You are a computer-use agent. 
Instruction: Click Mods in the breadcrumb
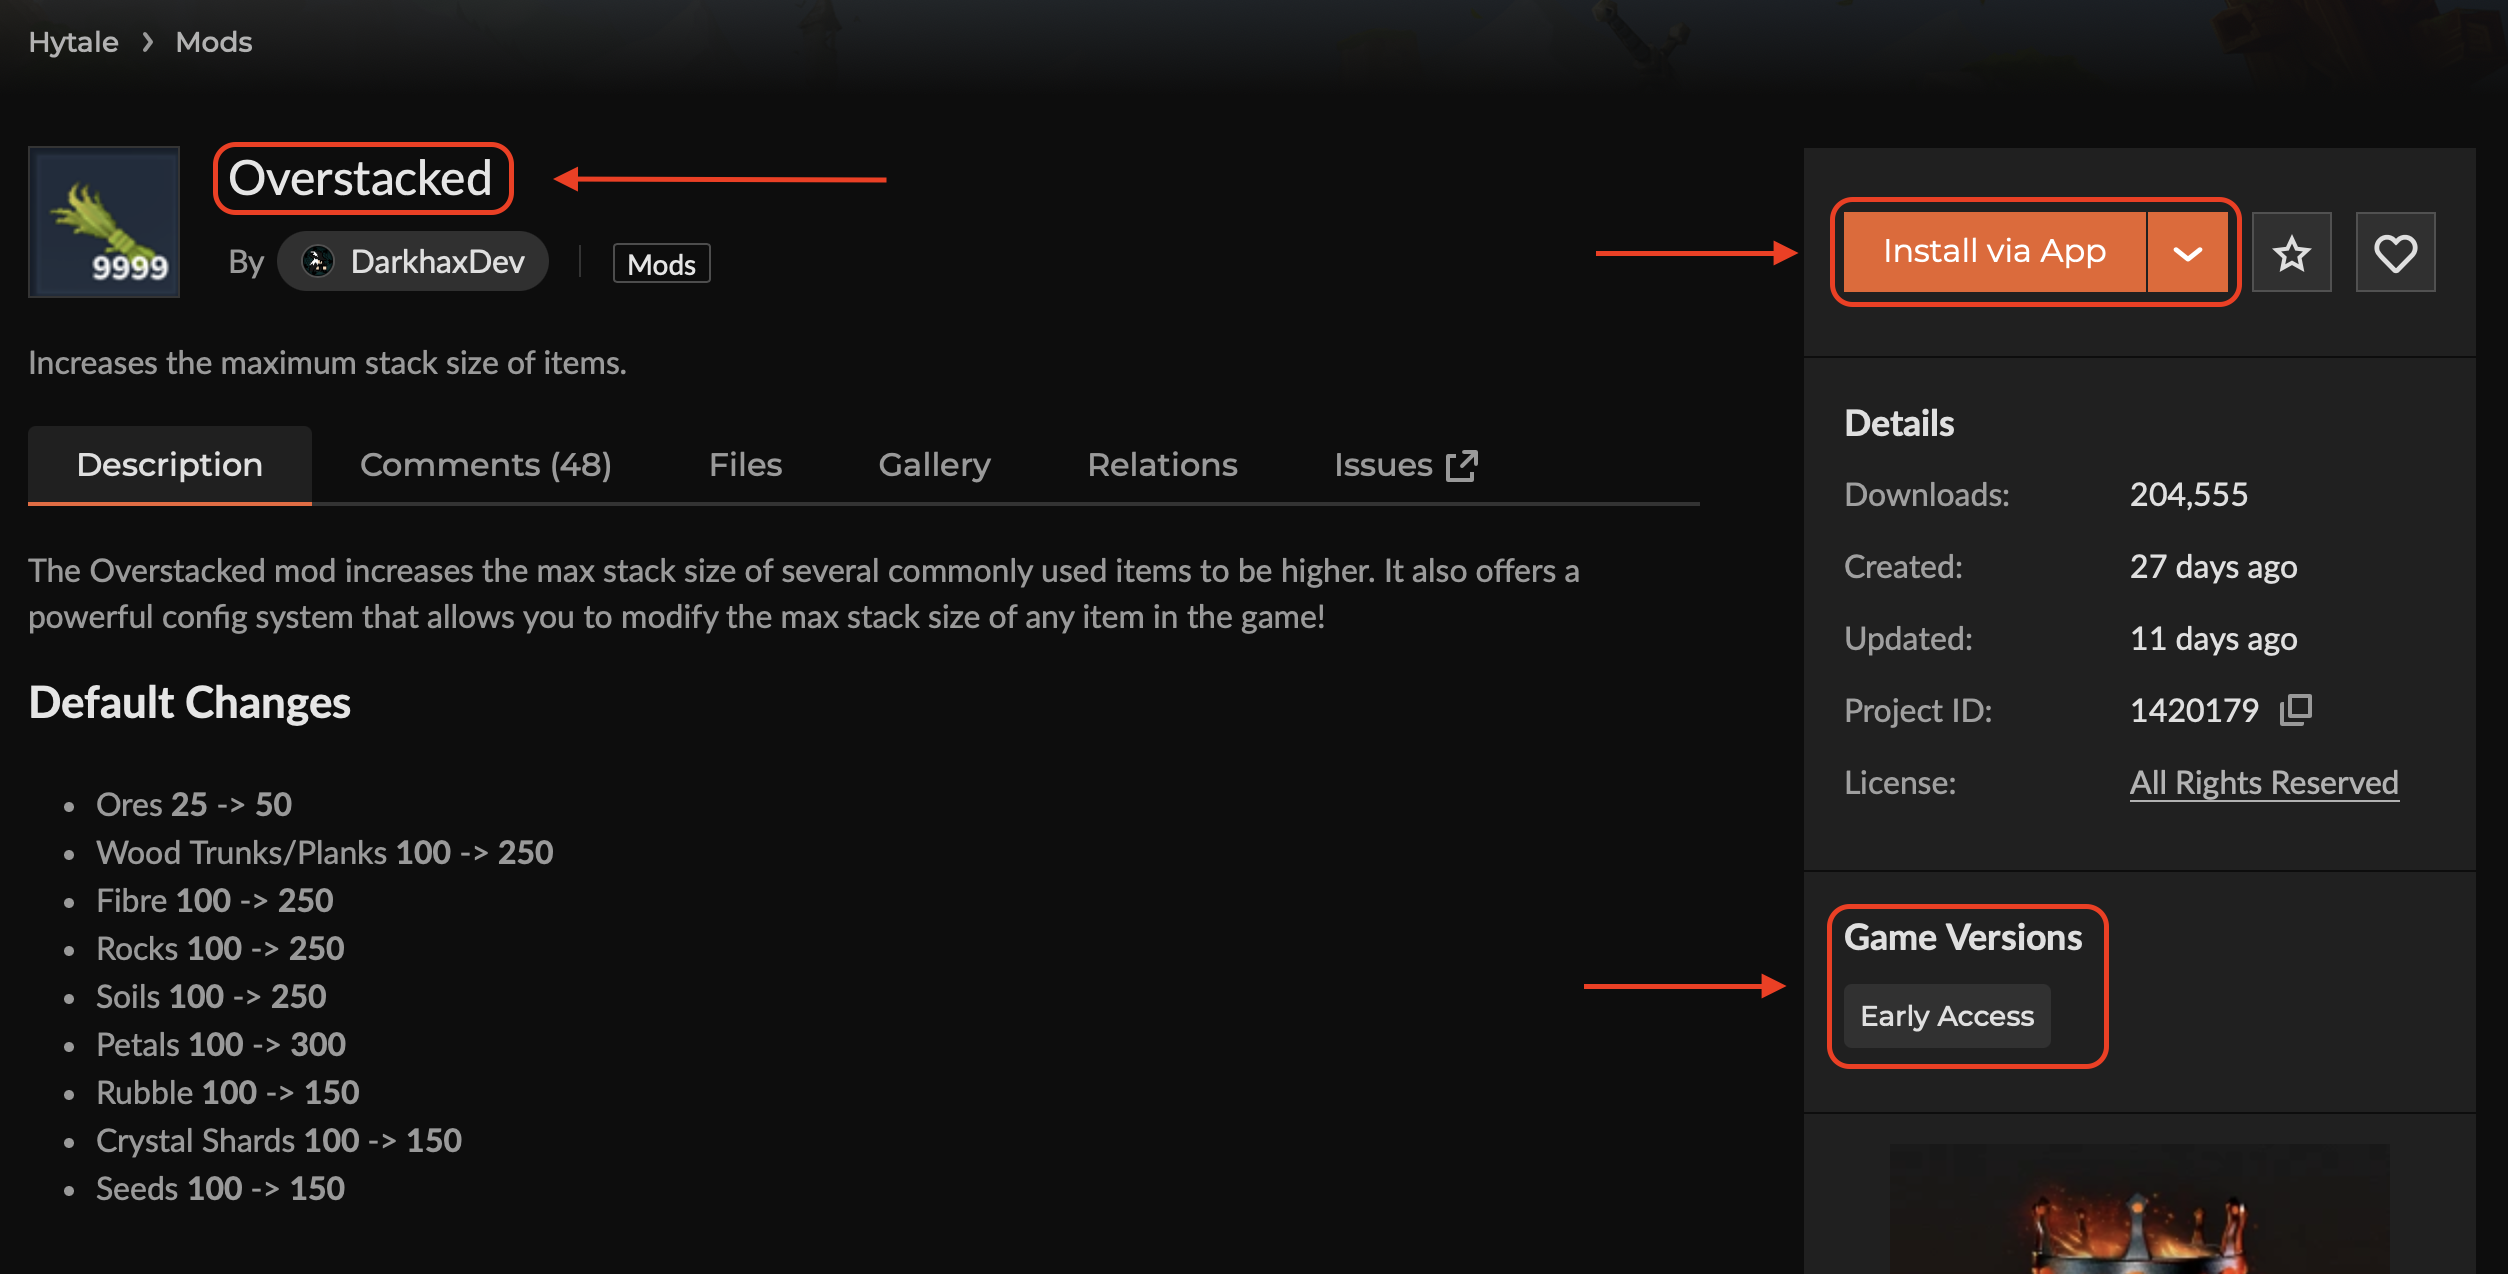tap(214, 42)
